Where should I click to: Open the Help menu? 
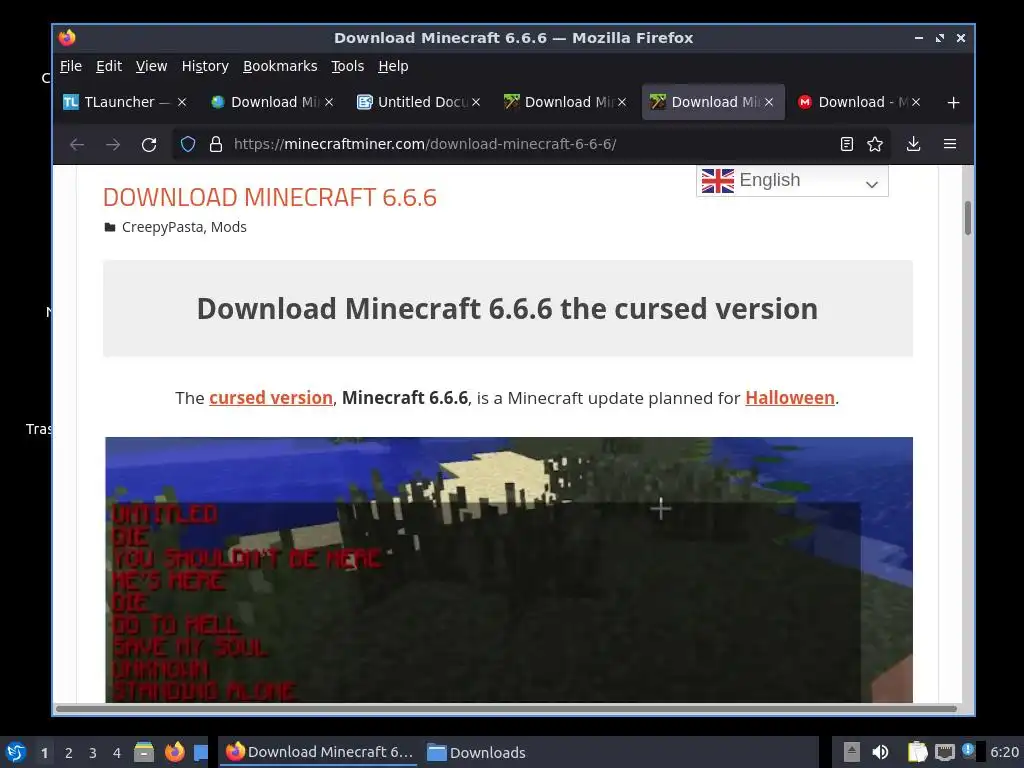393,66
